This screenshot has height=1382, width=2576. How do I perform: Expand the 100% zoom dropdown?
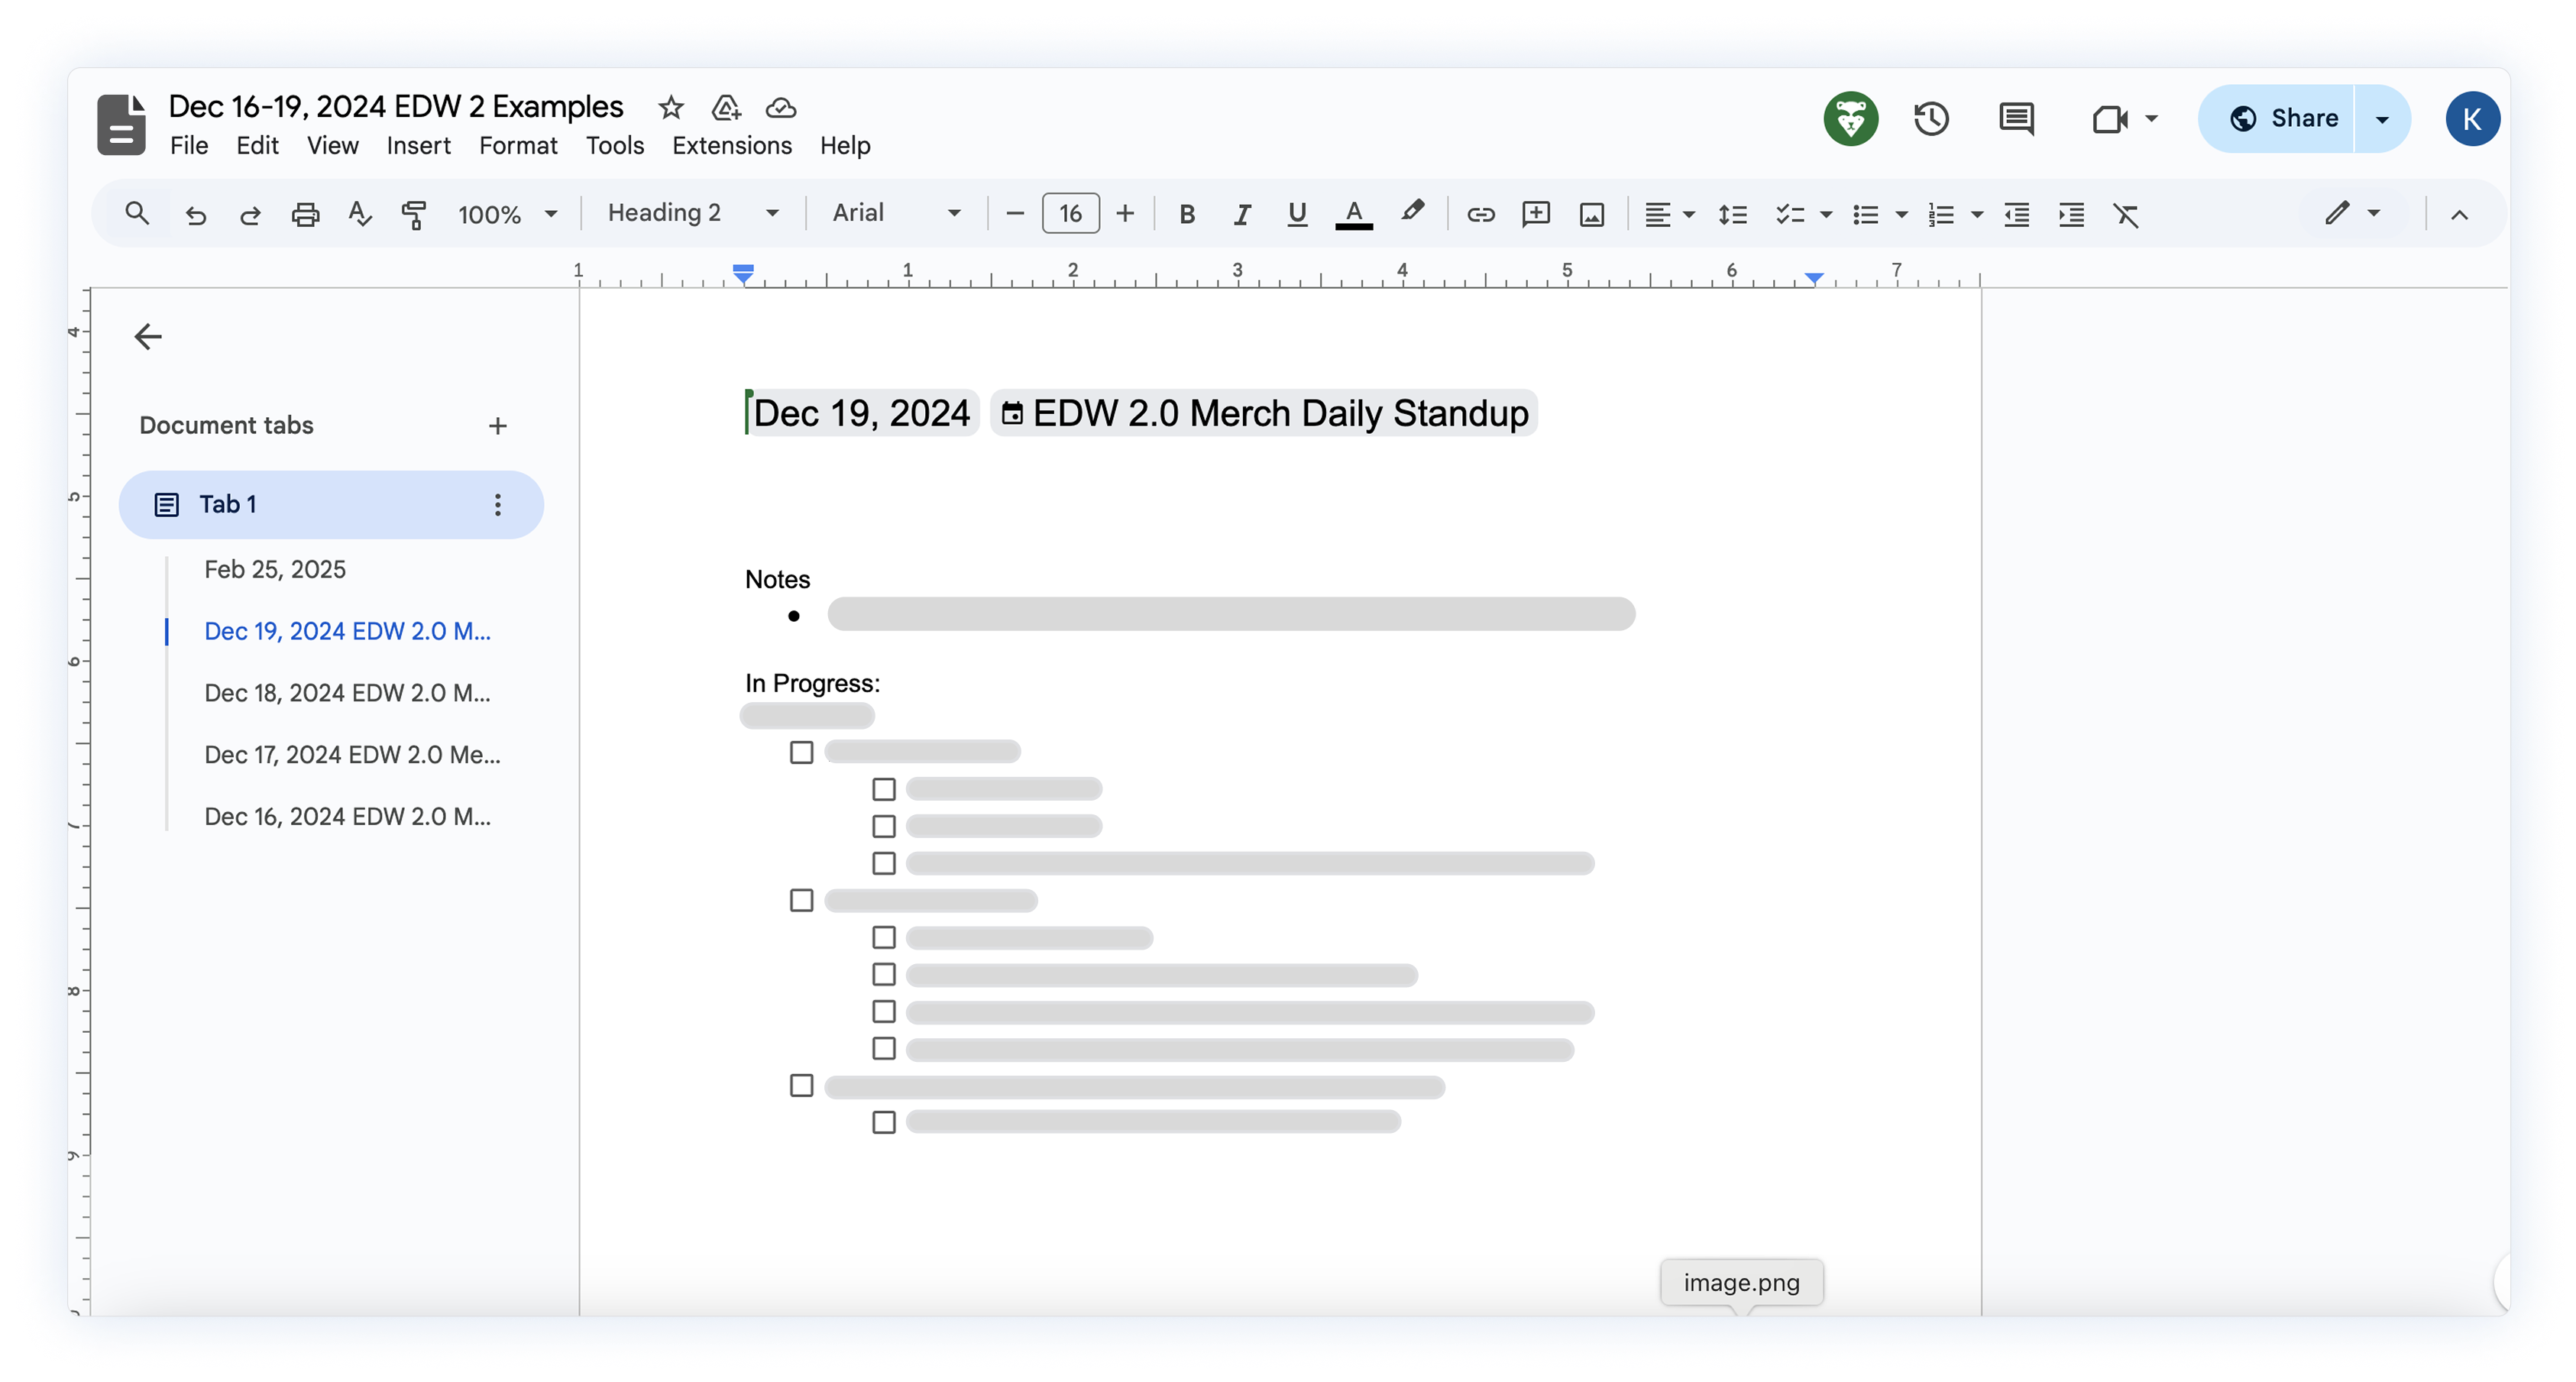(x=507, y=214)
